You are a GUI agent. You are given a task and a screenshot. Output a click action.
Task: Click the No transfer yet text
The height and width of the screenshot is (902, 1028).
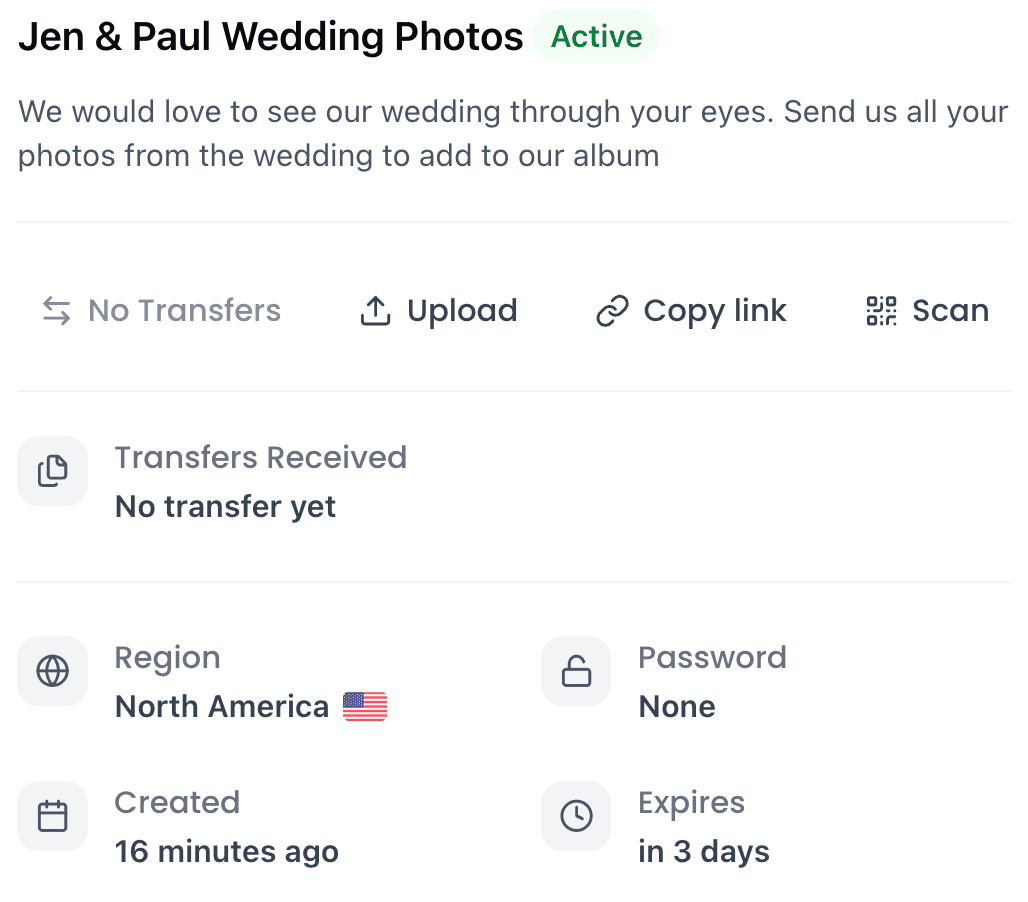pyautogui.click(x=224, y=506)
